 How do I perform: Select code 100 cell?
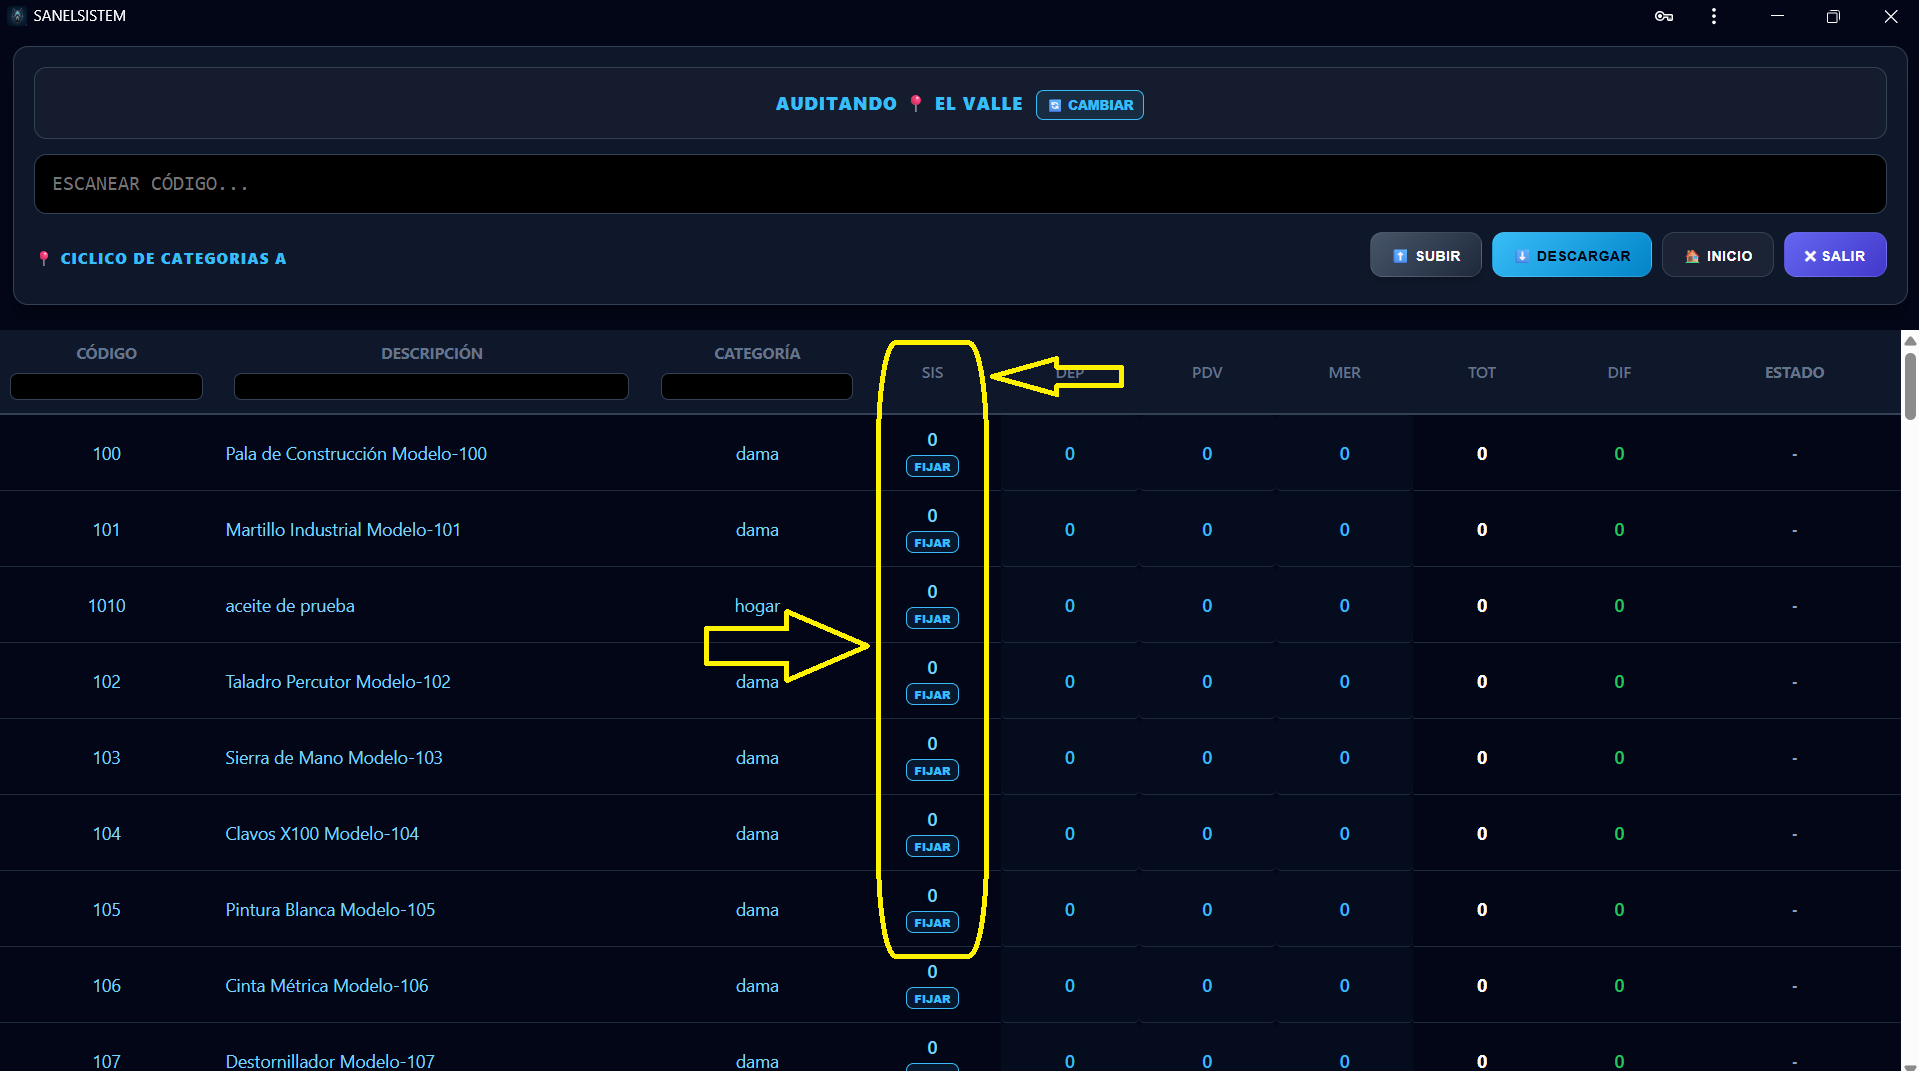107,454
